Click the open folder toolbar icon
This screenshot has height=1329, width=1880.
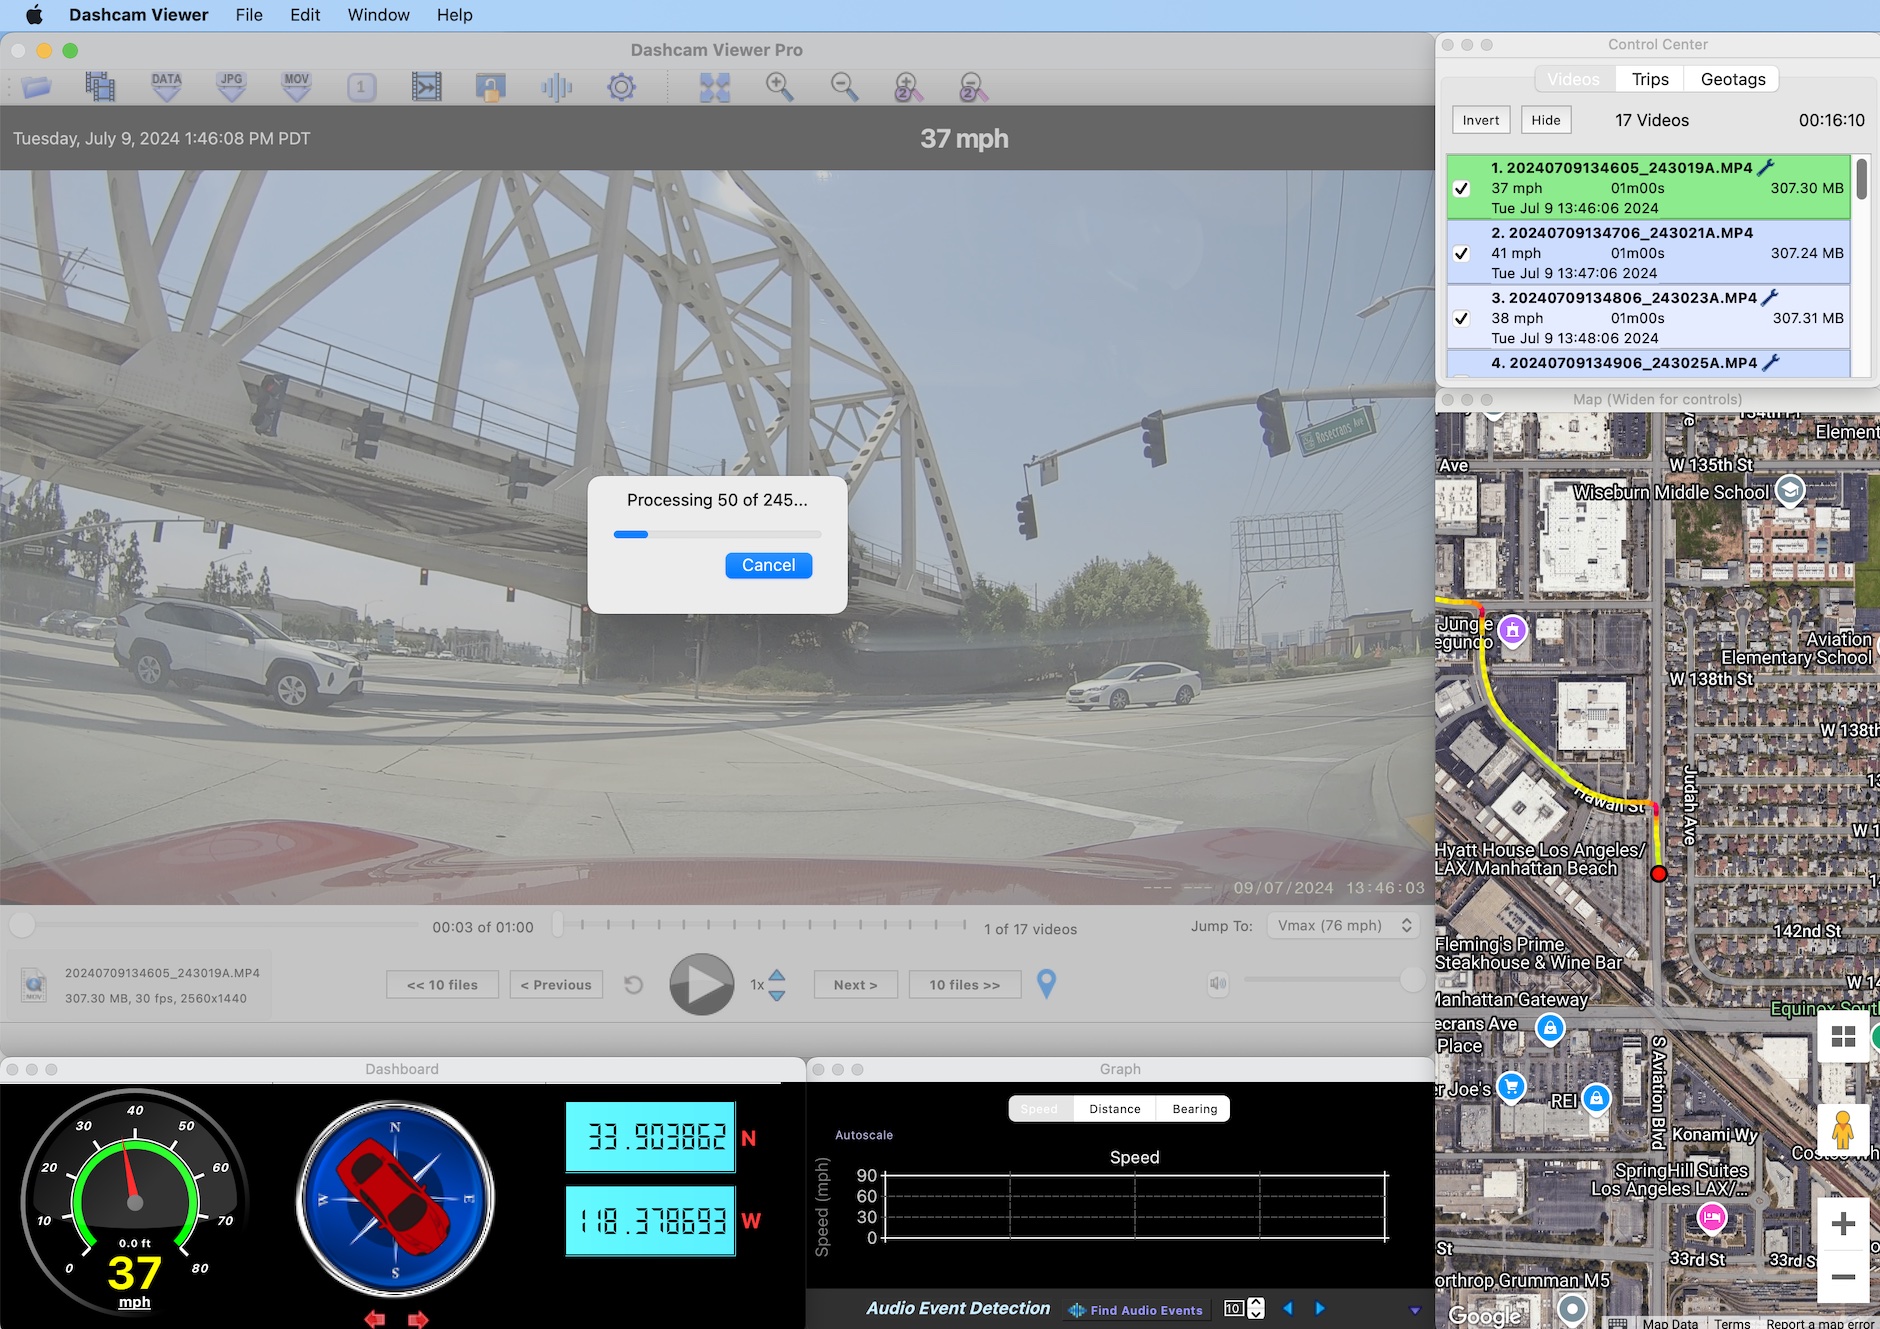point(36,87)
